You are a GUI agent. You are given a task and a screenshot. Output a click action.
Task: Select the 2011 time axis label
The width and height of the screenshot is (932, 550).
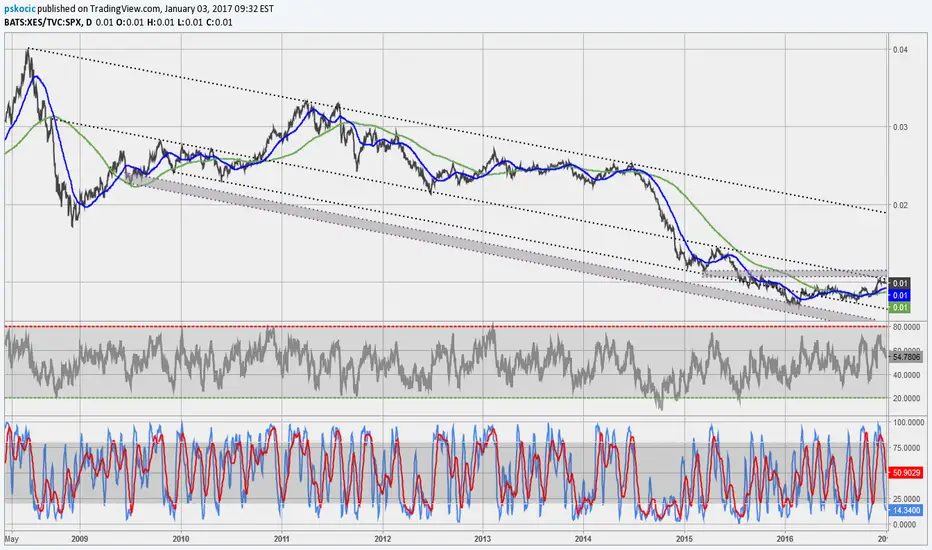(x=282, y=539)
